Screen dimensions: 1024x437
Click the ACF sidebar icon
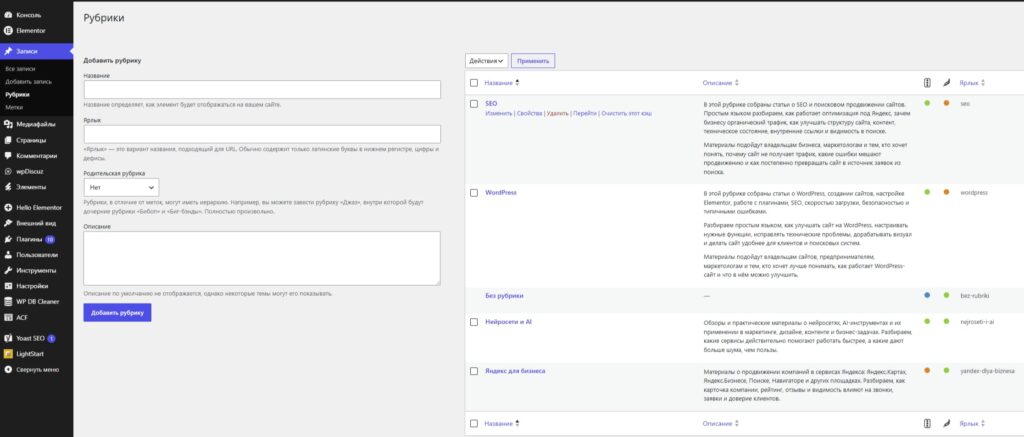tap(8, 317)
